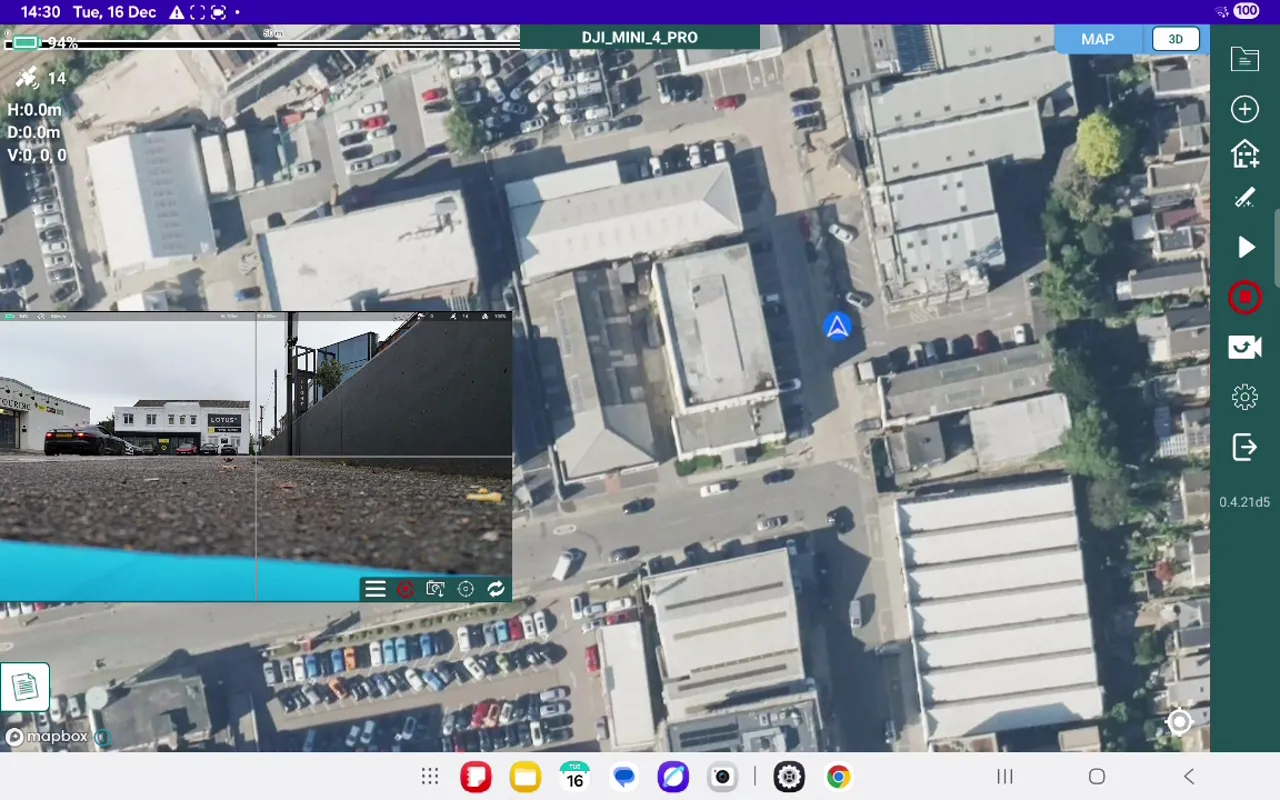Switch camera view using the camera icon

pos(1245,347)
